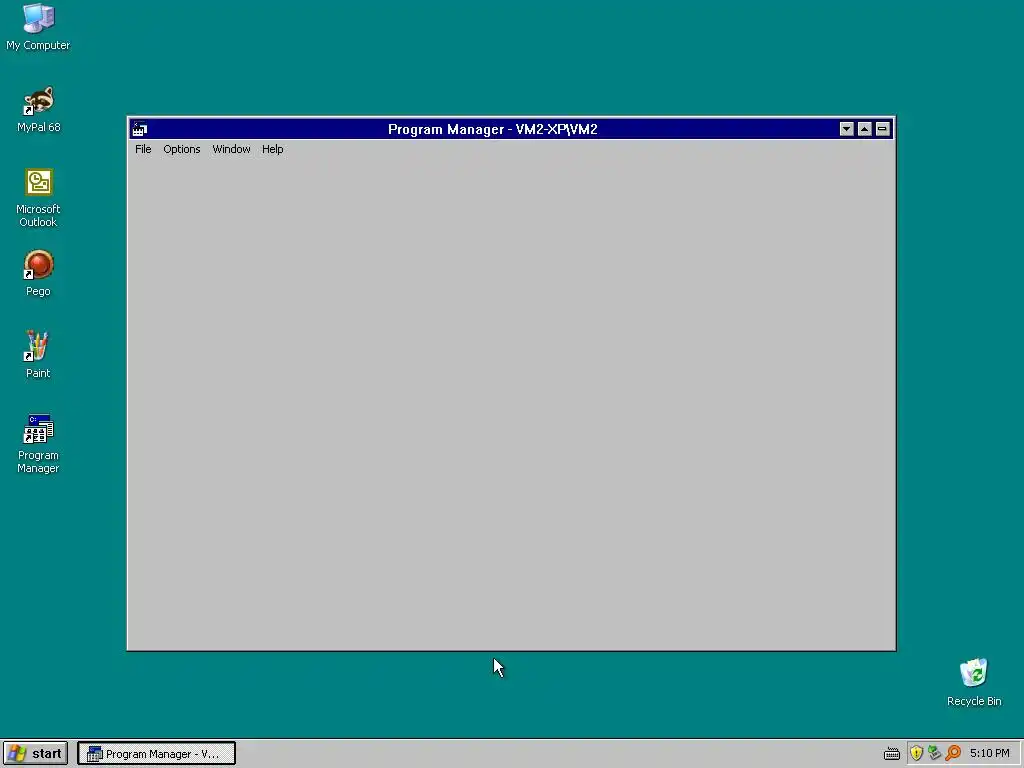Select the Microsoft Outlook desktop icon
This screenshot has width=1024, height=768.
click(x=38, y=197)
